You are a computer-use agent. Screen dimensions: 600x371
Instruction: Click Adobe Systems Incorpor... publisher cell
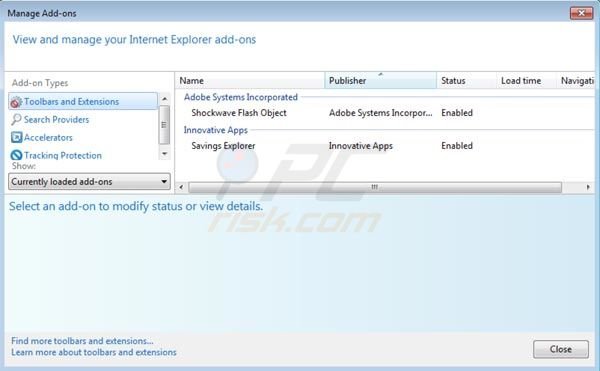coord(380,113)
